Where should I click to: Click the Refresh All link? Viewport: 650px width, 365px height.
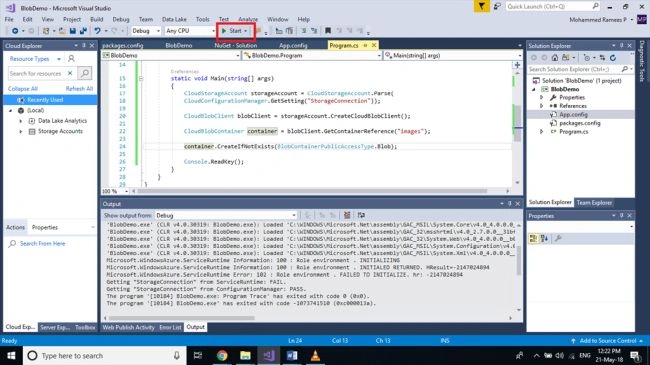coord(79,89)
